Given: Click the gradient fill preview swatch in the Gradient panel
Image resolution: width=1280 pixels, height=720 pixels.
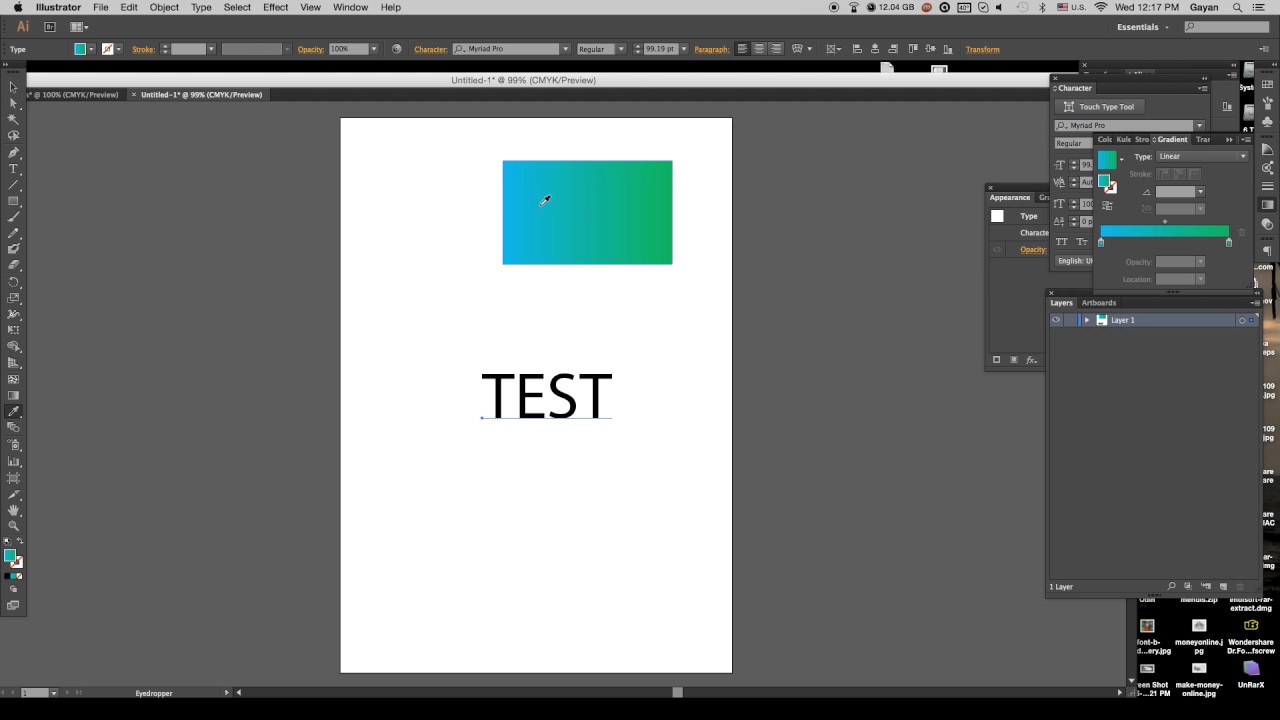Looking at the screenshot, I should [1107, 160].
